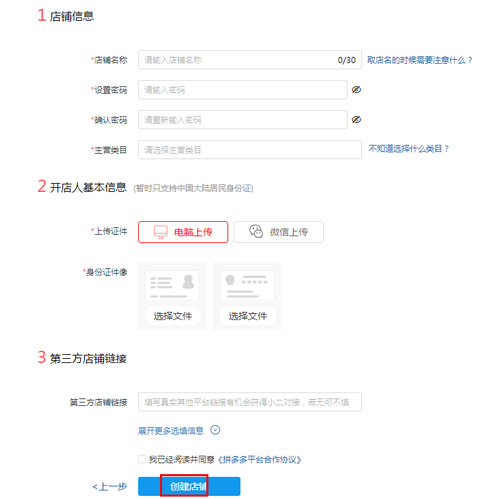Click the 第三方店铺链接 input field
The width and height of the screenshot is (500, 499).
pos(250,402)
